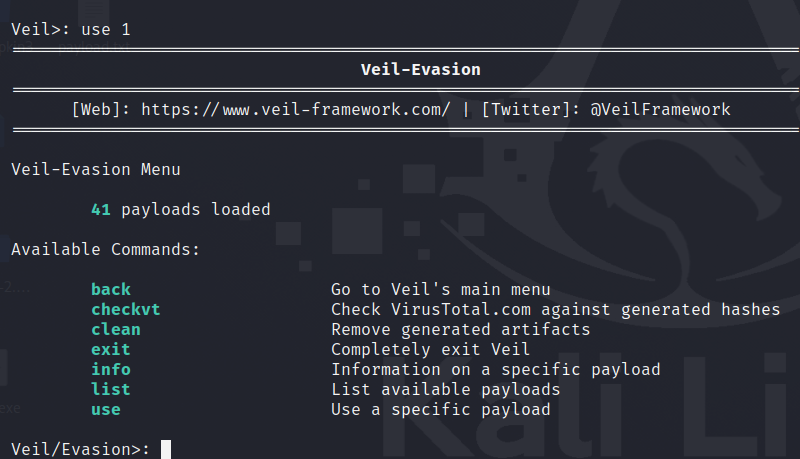Click the 'list' command entry
This screenshot has height=459, width=800.
[x=110, y=390]
